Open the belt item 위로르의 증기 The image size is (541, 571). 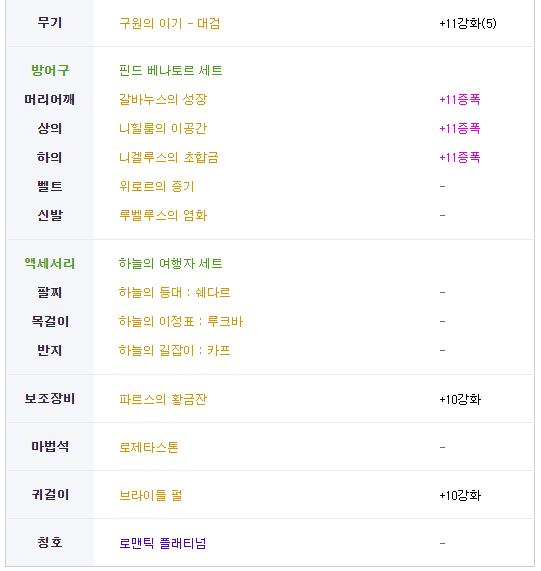pyautogui.click(x=157, y=186)
